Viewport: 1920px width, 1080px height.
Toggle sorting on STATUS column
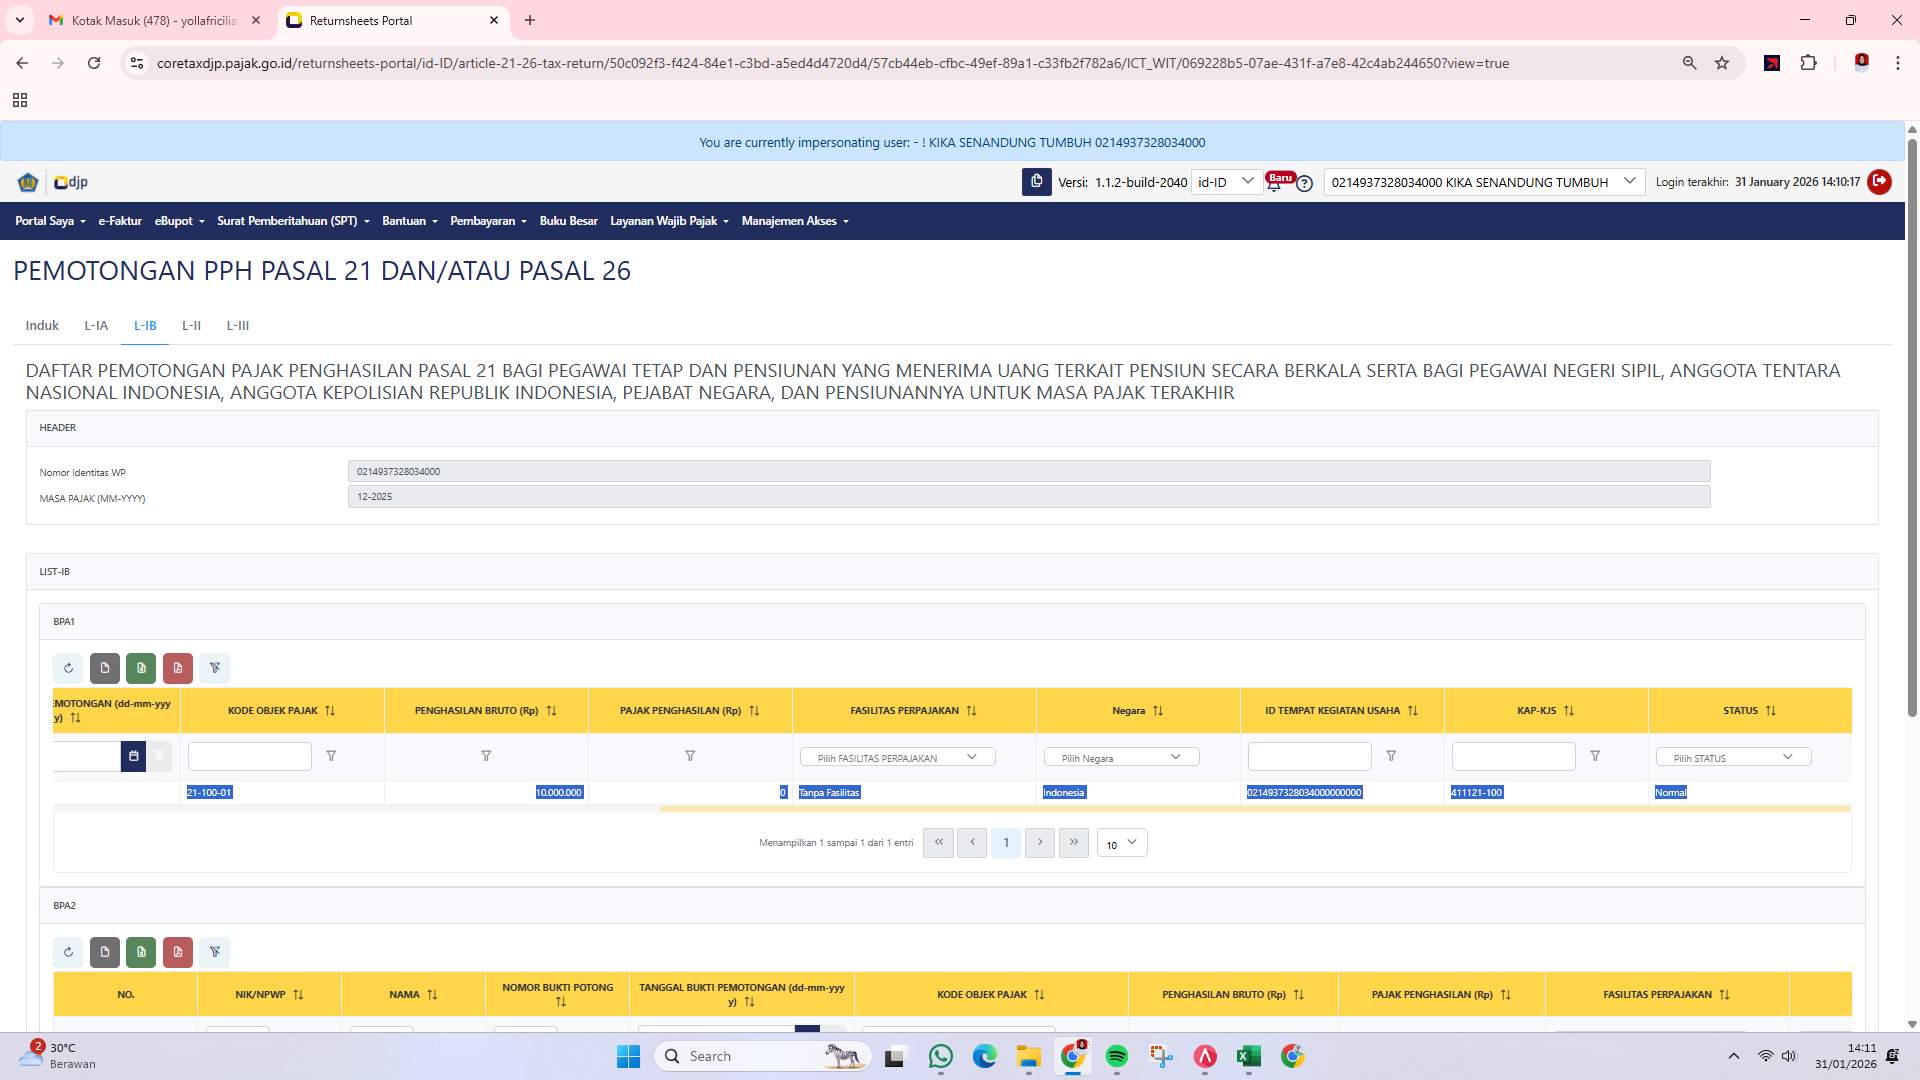tap(1771, 710)
